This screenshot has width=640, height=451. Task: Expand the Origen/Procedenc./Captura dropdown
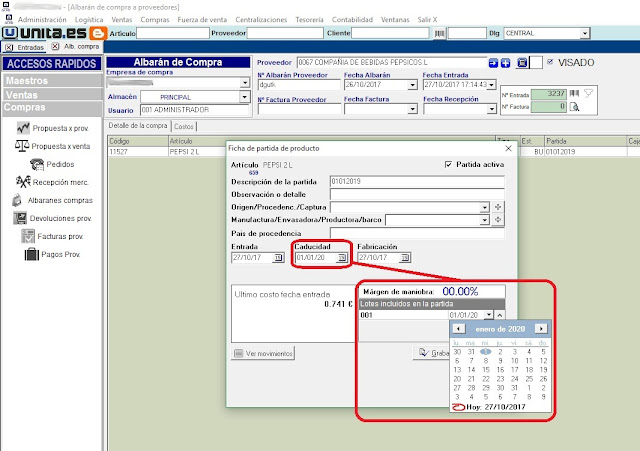pos(484,206)
